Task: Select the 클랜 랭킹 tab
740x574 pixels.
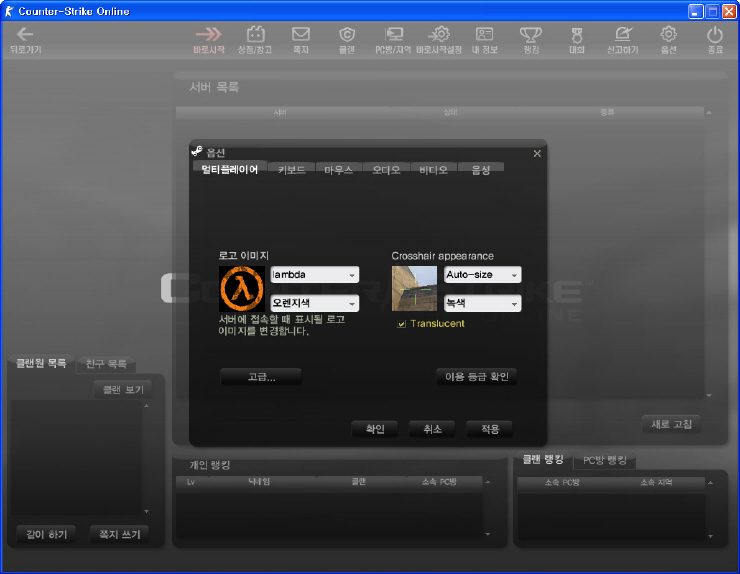Action: click(543, 459)
